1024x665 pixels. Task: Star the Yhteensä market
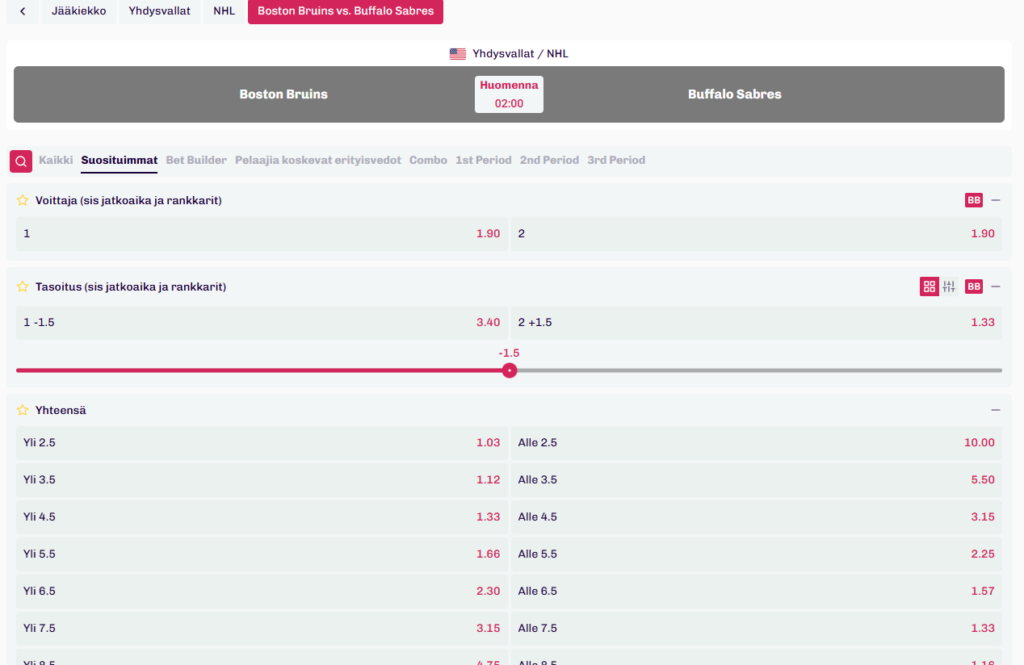tap(22, 410)
